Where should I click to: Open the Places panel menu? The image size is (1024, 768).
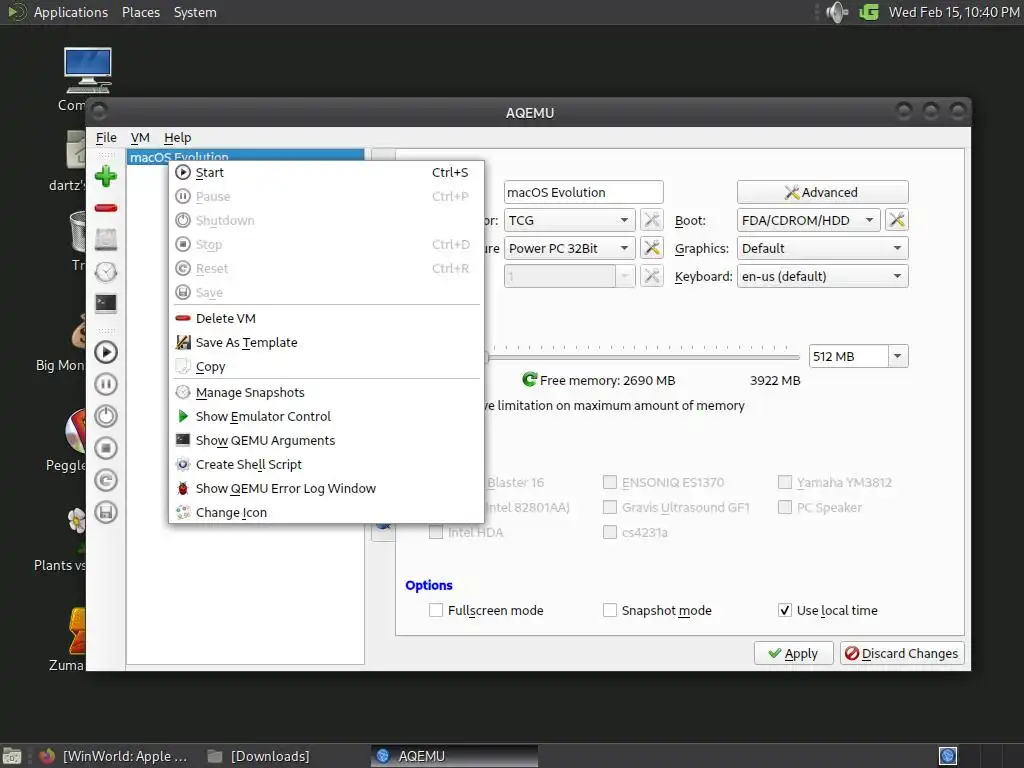pos(140,12)
